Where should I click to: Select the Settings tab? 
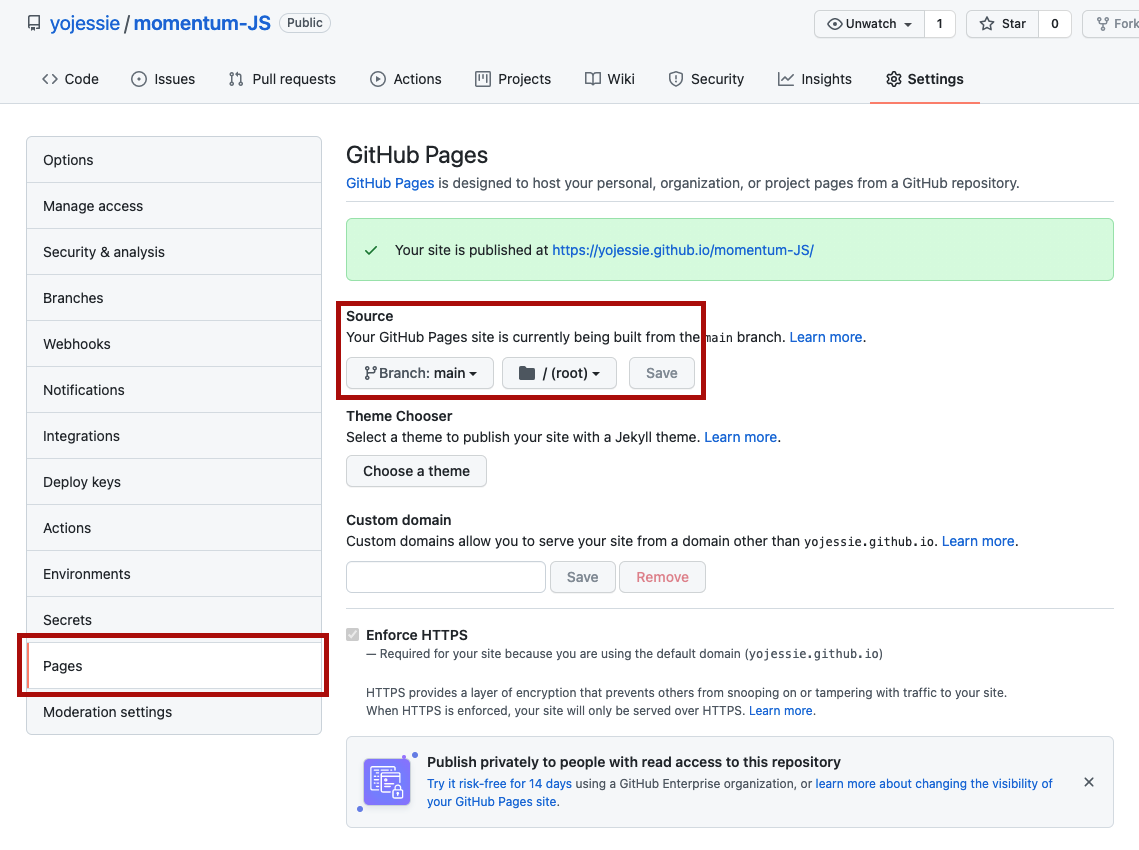(x=925, y=79)
